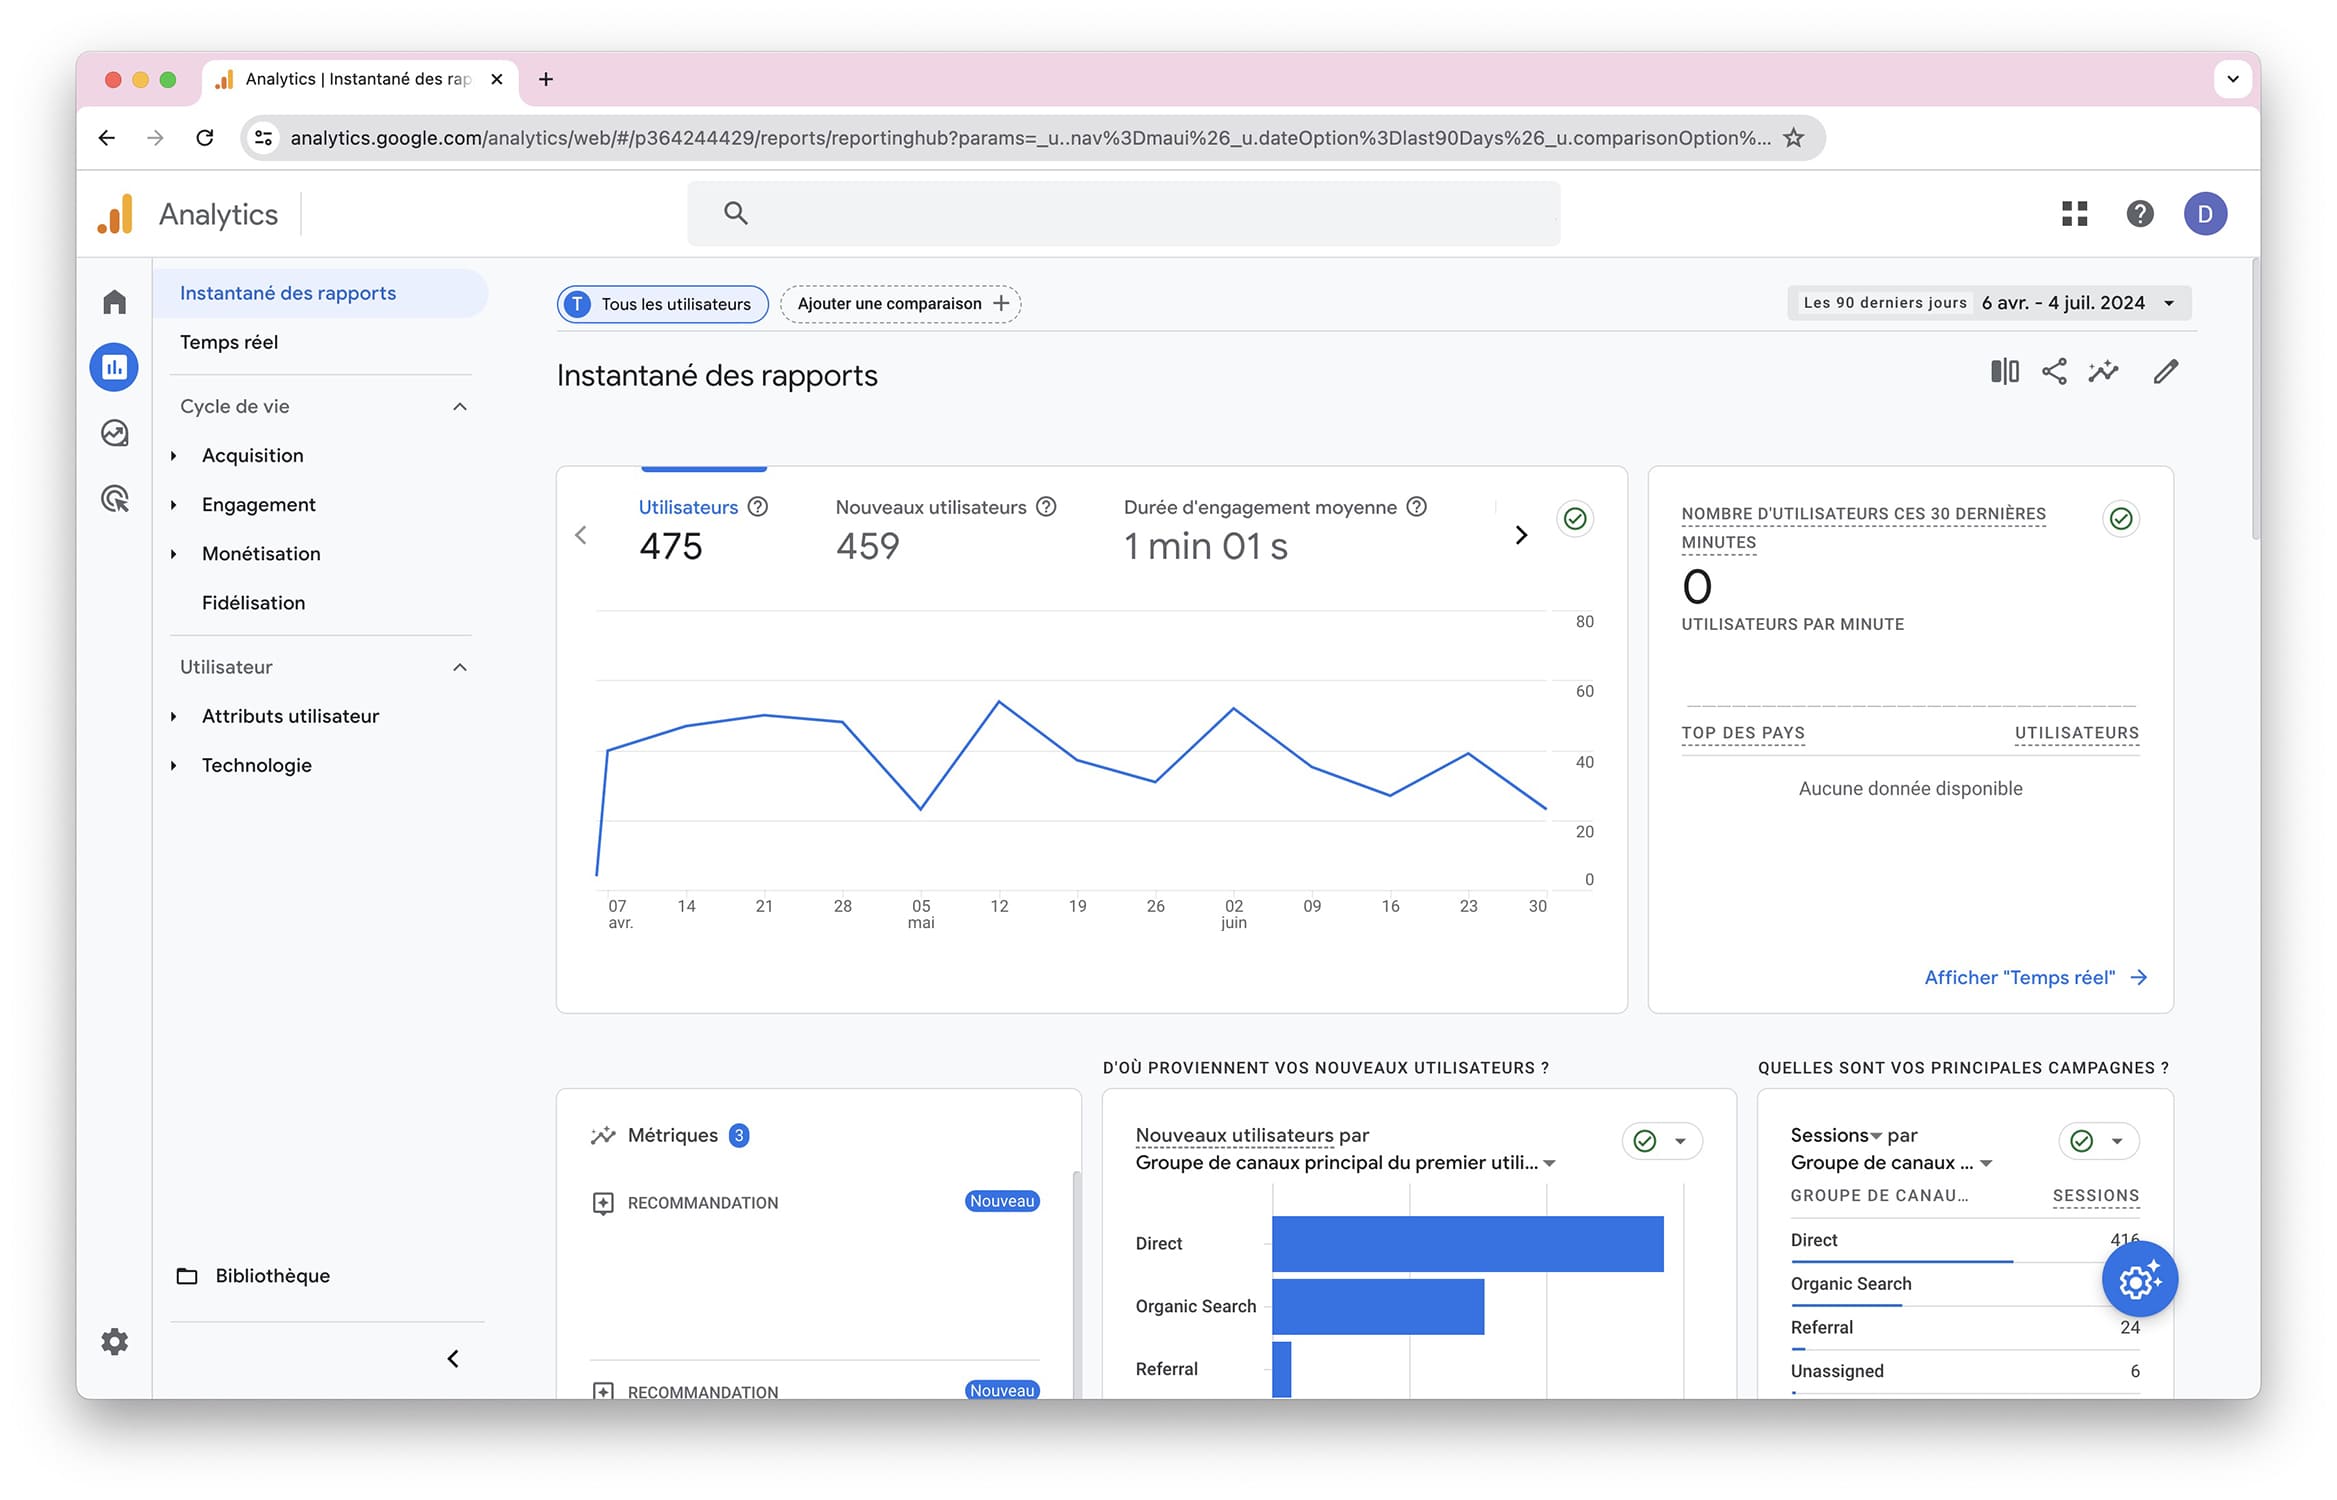Open the account avatar D

click(2204, 213)
